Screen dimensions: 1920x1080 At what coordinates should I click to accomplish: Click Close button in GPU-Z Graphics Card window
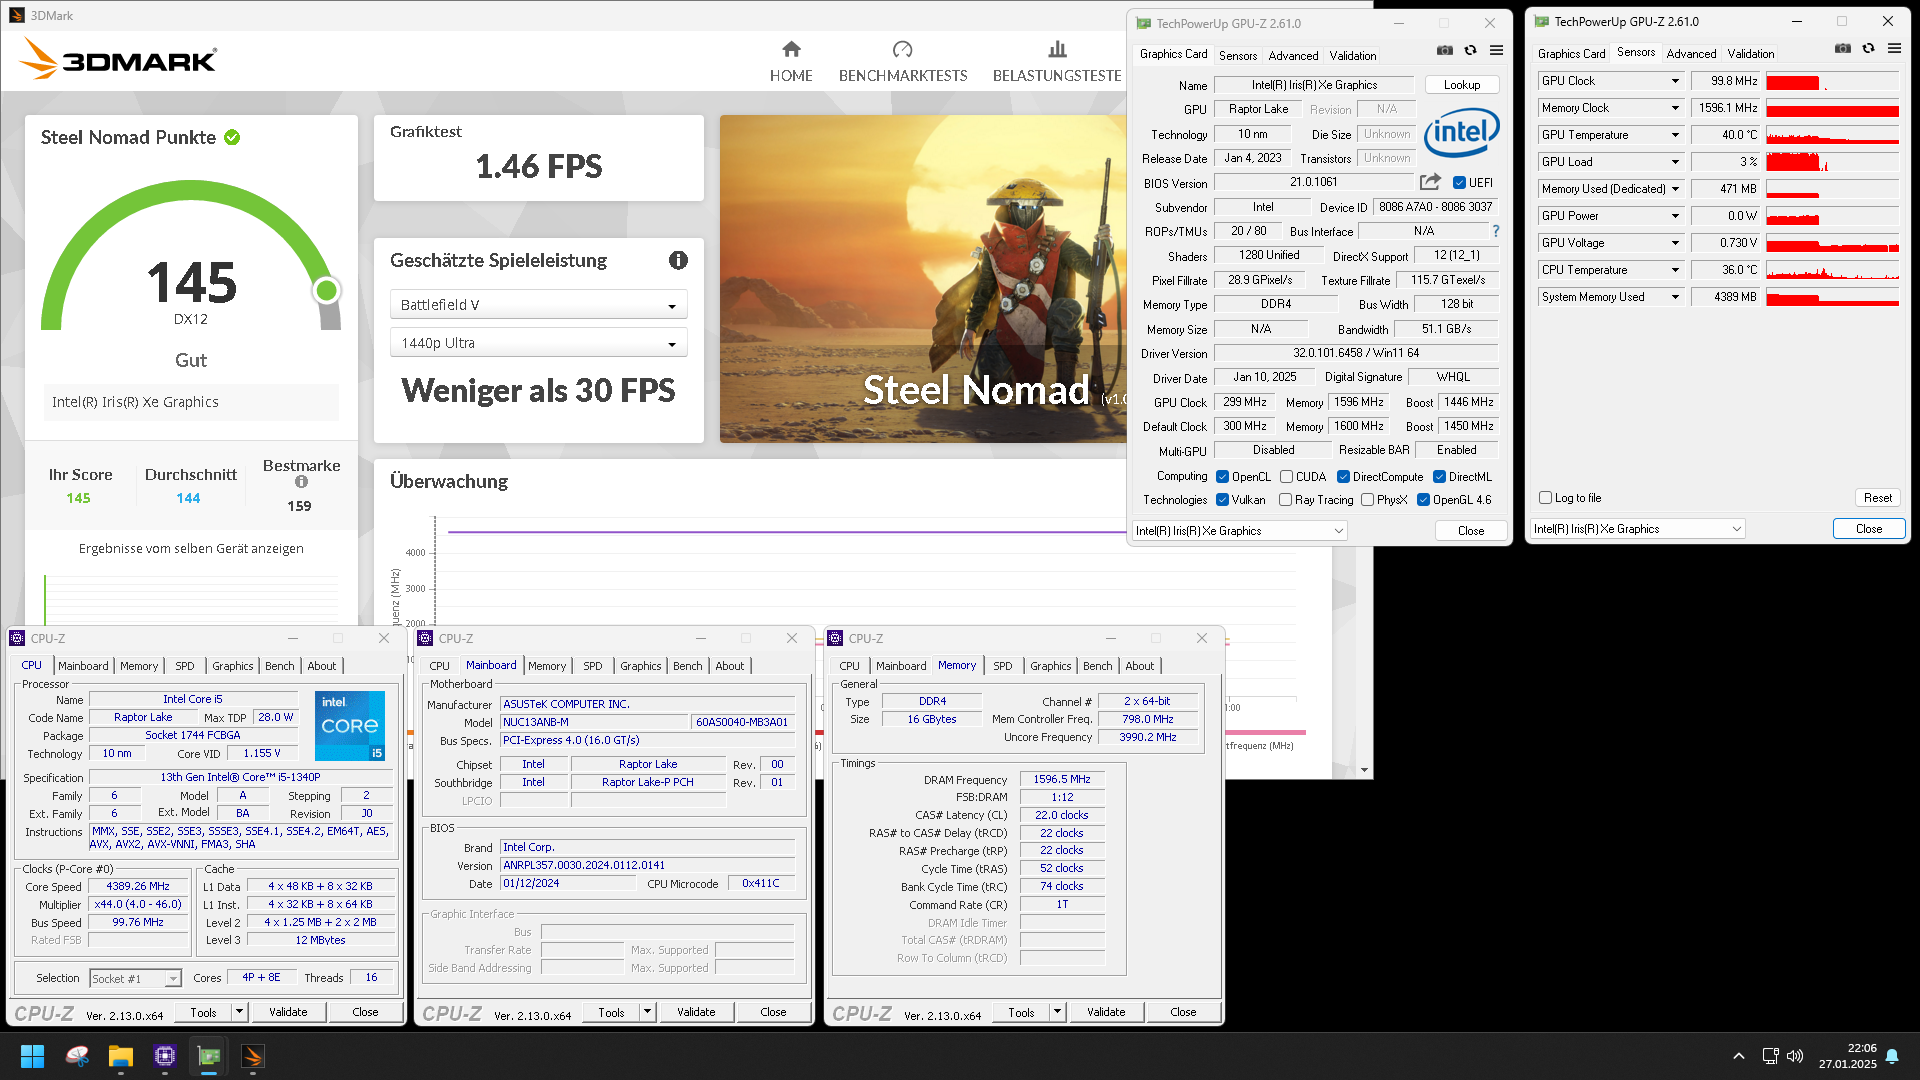(1470, 531)
